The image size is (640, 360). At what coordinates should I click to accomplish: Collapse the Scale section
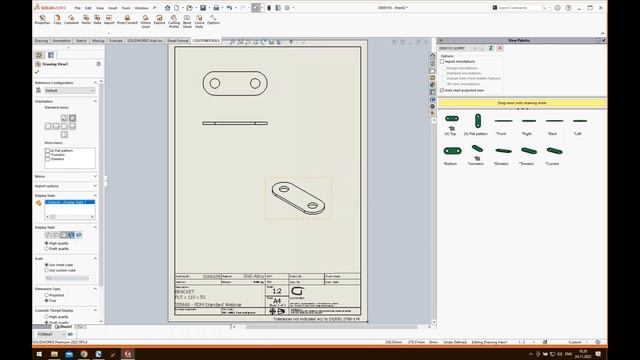[x=95, y=259]
